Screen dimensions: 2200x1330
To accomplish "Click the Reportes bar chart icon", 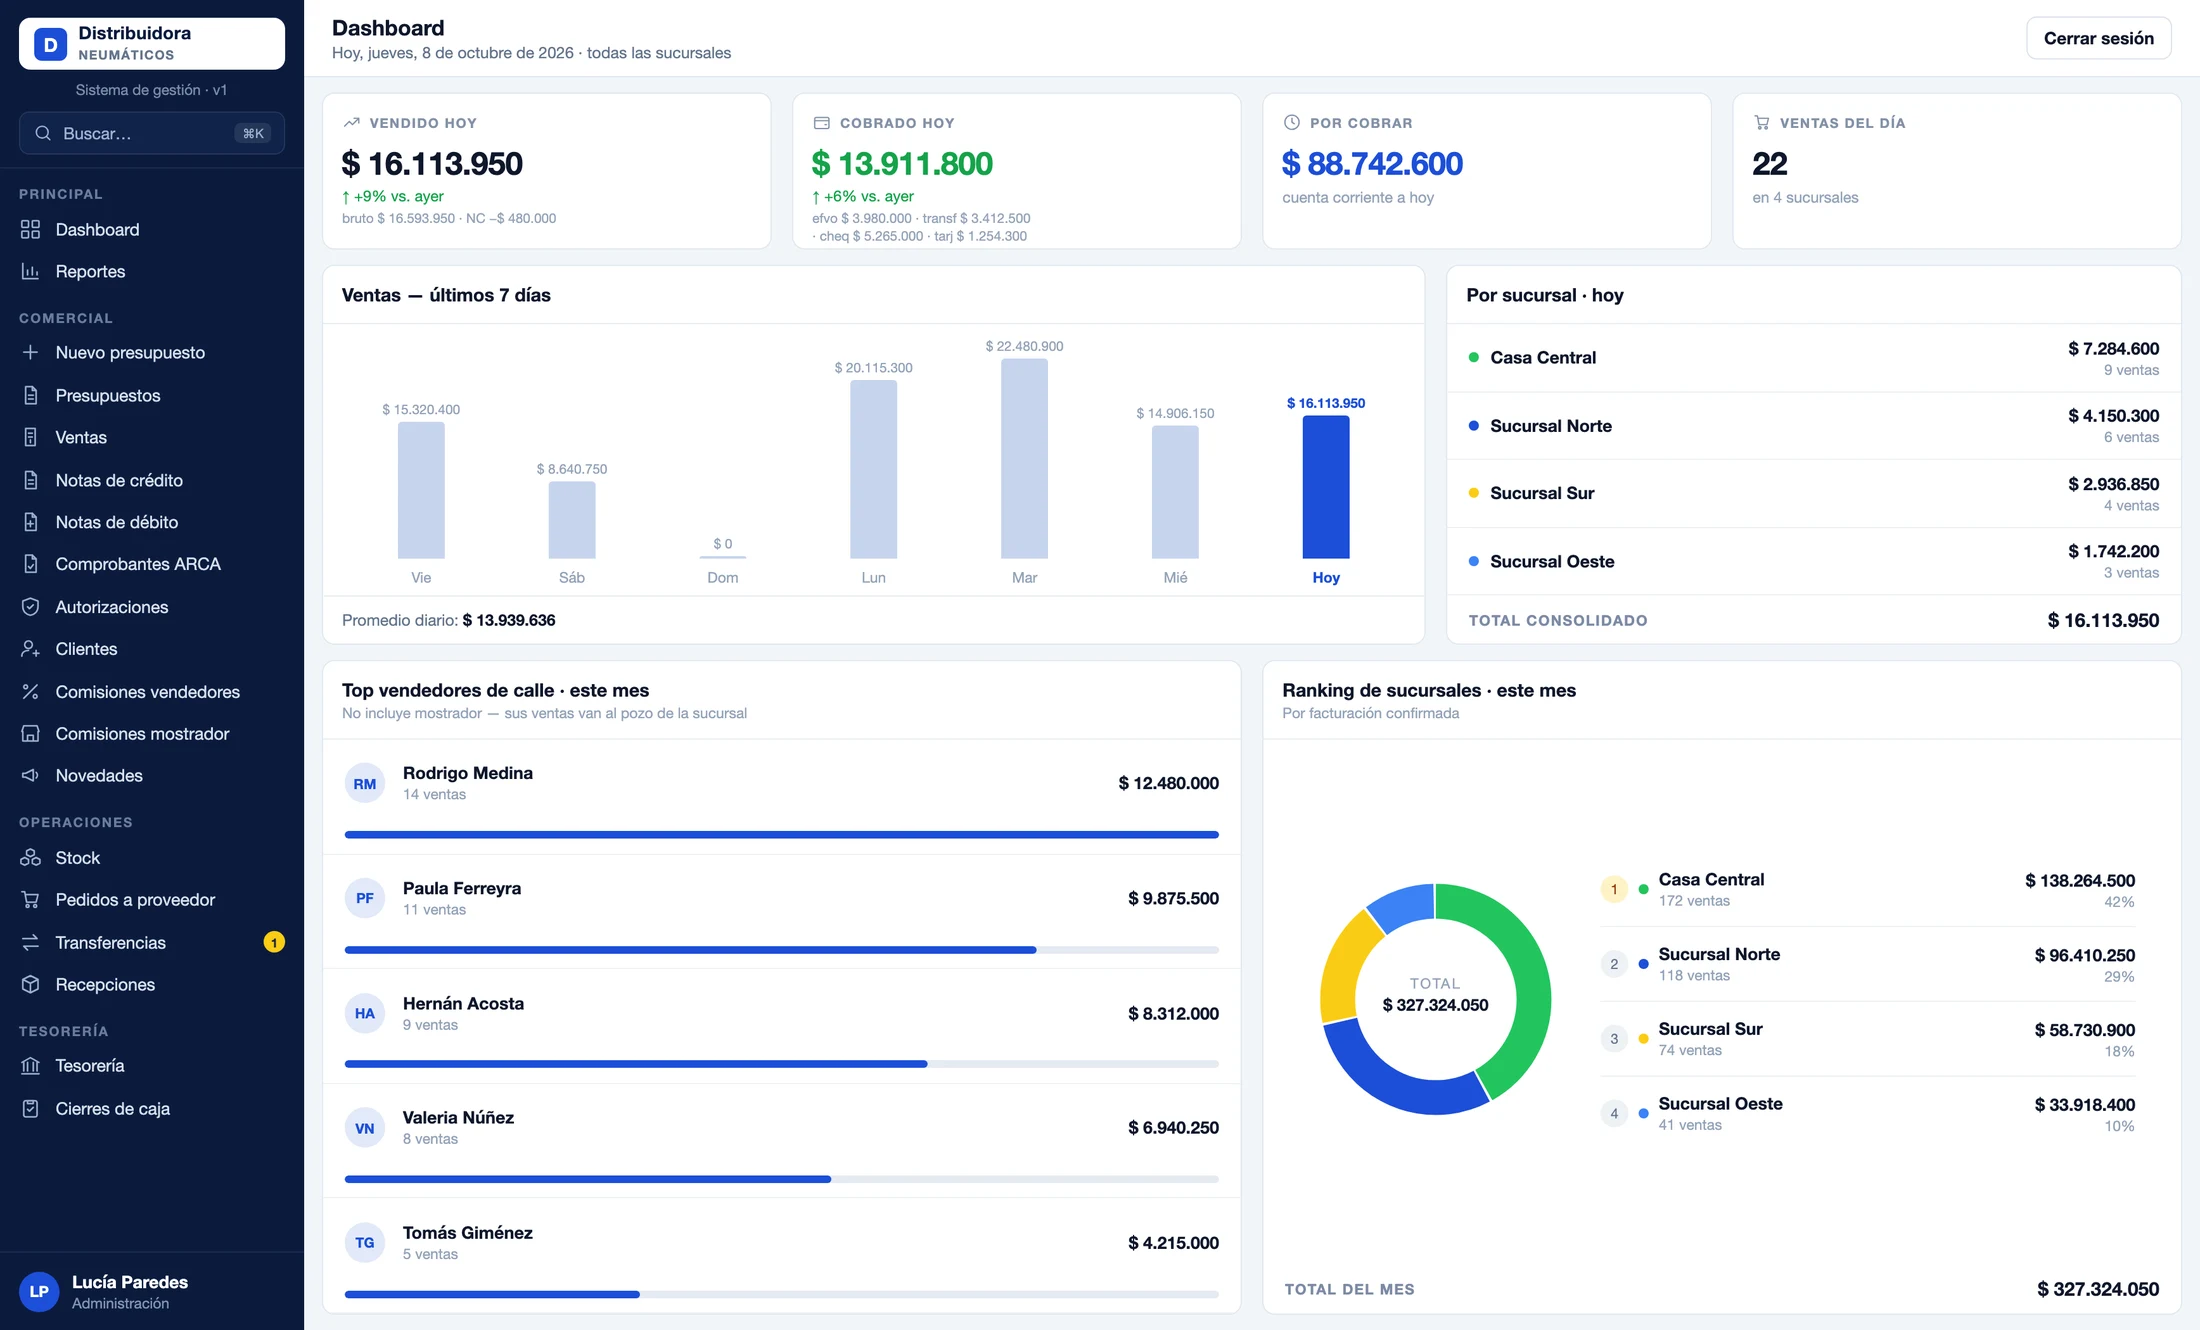I will (x=30, y=272).
